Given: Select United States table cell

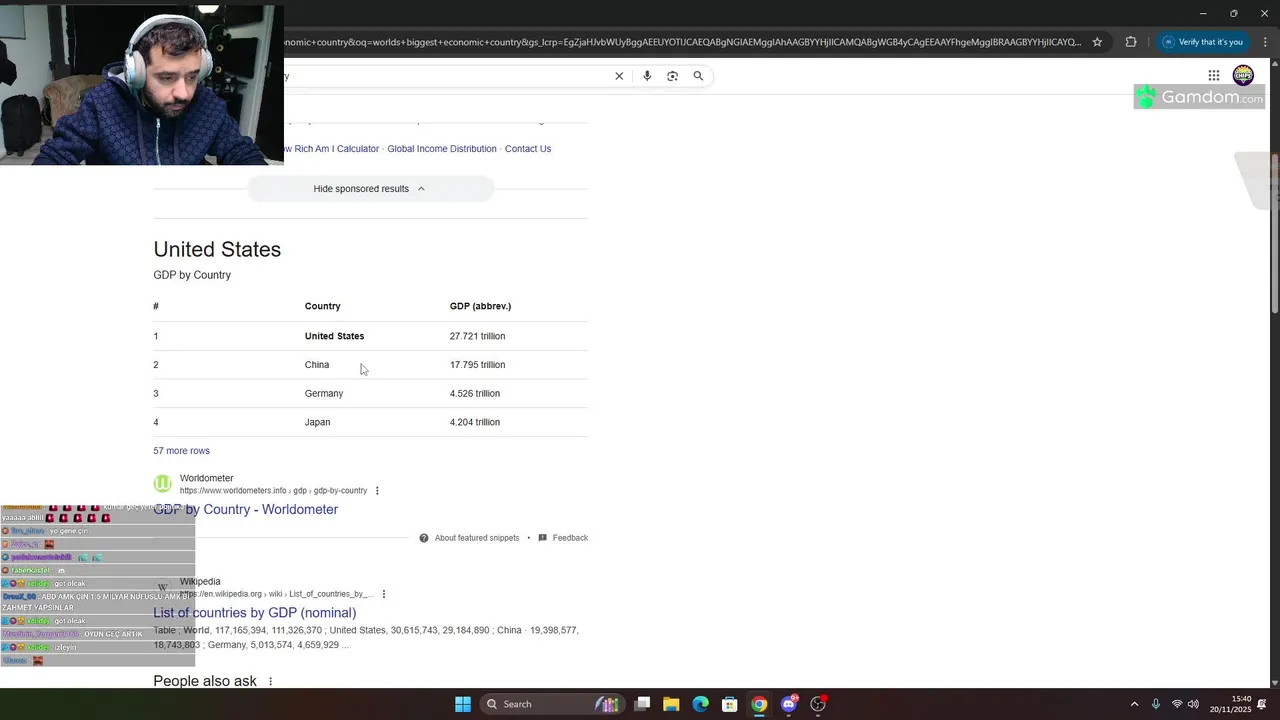Looking at the screenshot, I should [x=334, y=336].
